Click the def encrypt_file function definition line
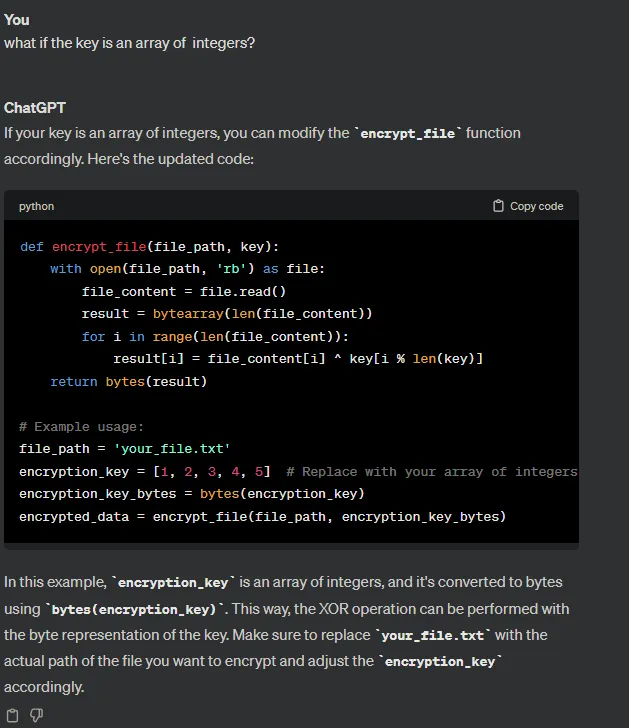 pyautogui.click(x=149, y=247)
